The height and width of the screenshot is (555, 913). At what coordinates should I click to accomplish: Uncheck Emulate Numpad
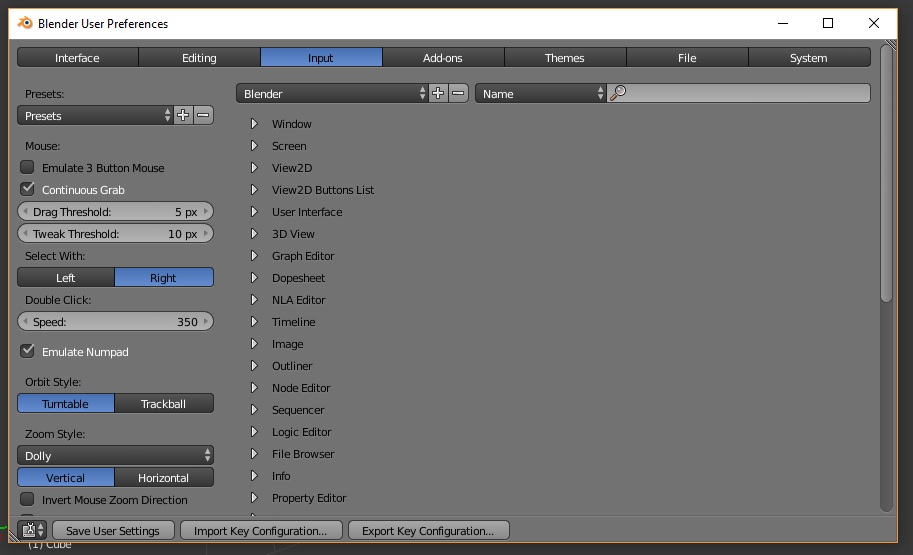click(27, 351)
